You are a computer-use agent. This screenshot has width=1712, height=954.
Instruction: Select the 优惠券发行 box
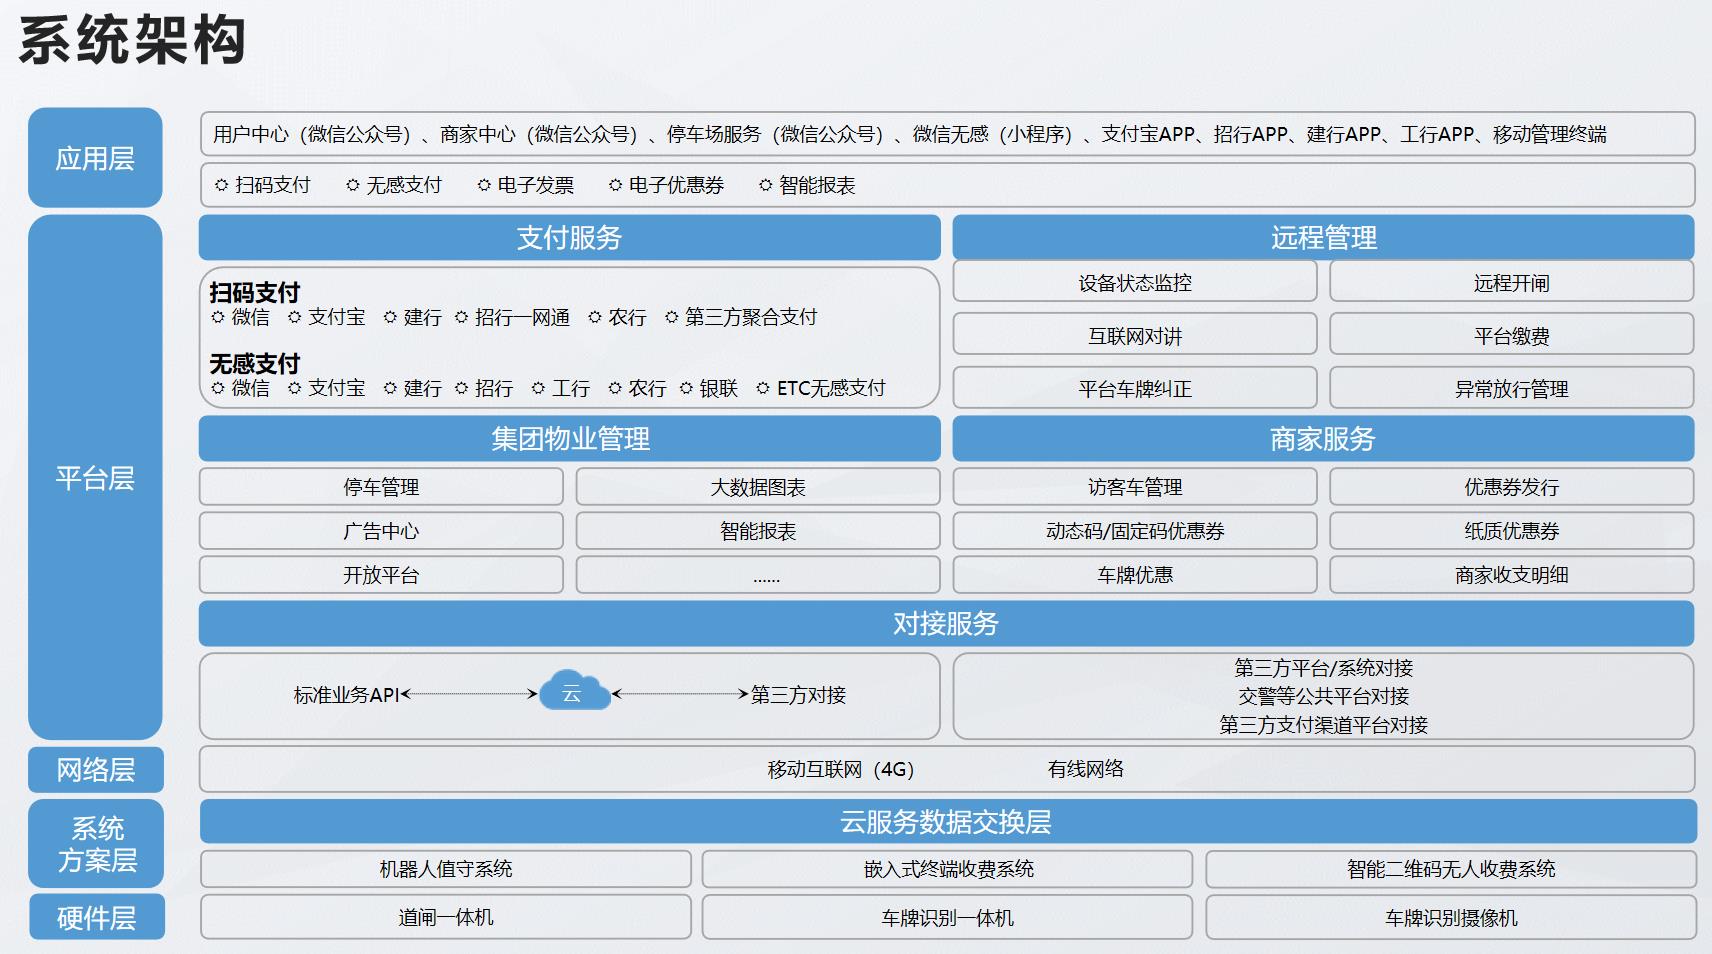[1511, 486]
